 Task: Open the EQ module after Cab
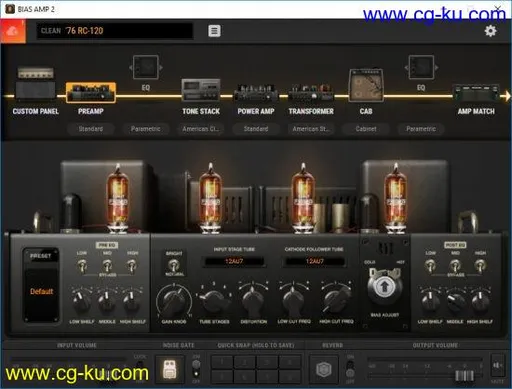pos(421,67)
